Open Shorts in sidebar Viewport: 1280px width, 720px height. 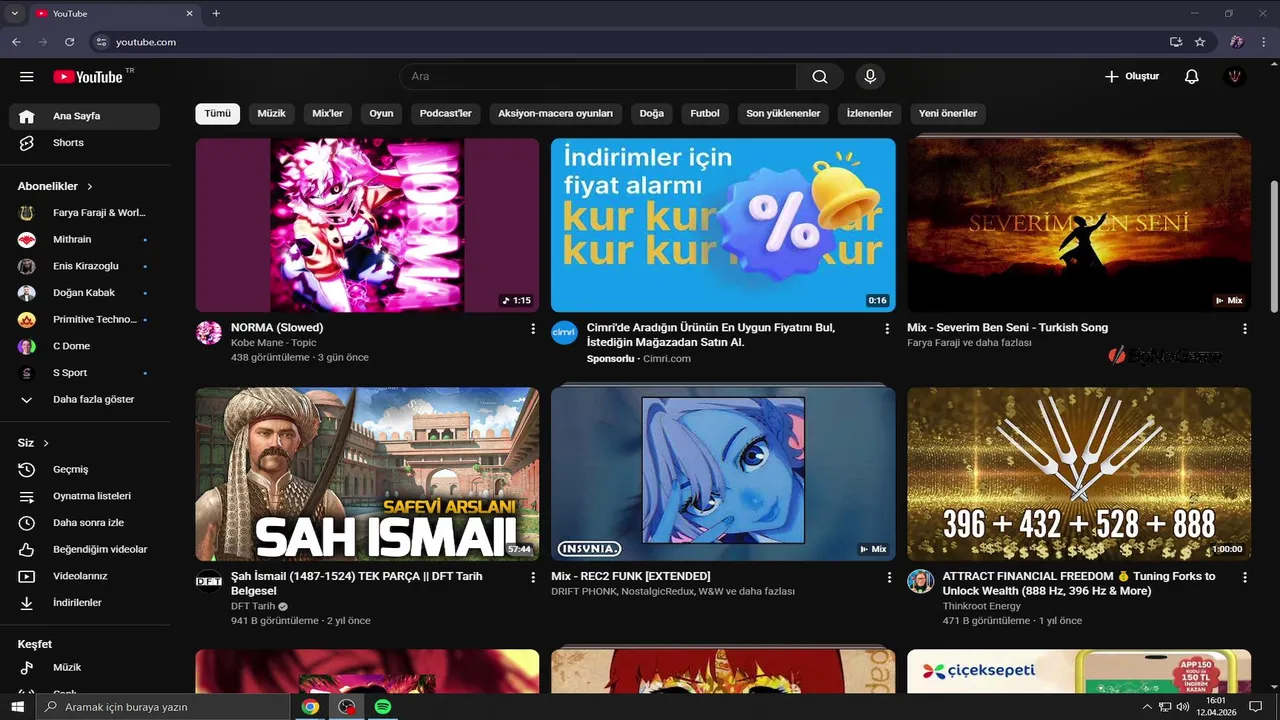84,143
